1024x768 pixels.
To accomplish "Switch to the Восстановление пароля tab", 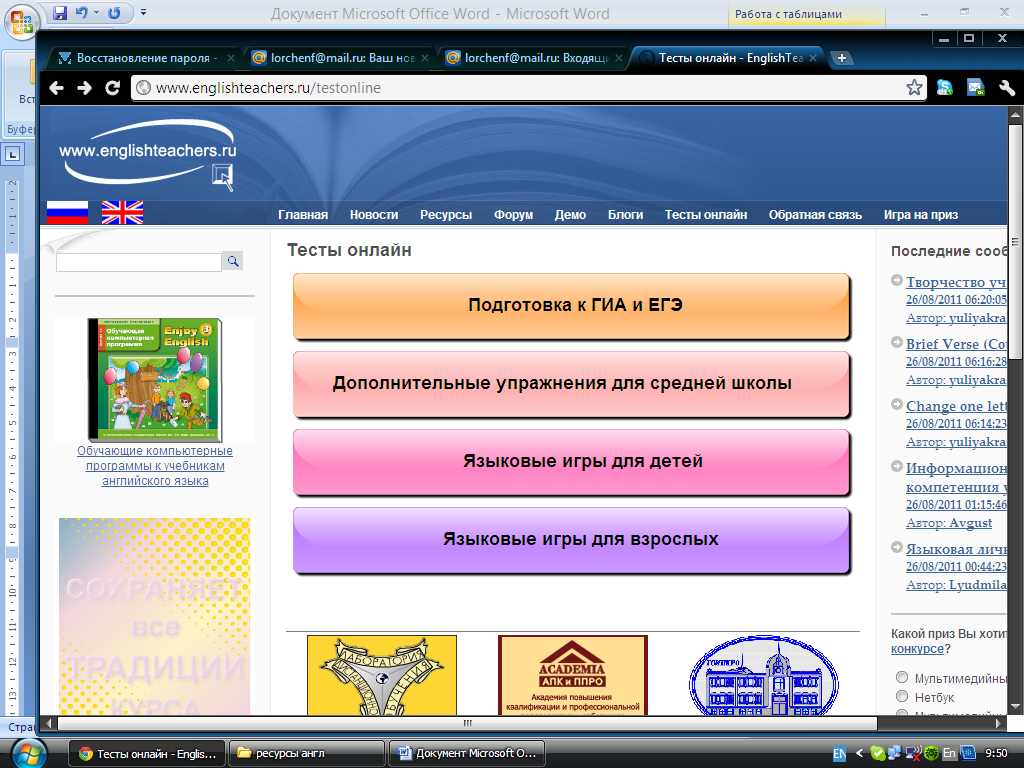I will (x=143, y=58).
